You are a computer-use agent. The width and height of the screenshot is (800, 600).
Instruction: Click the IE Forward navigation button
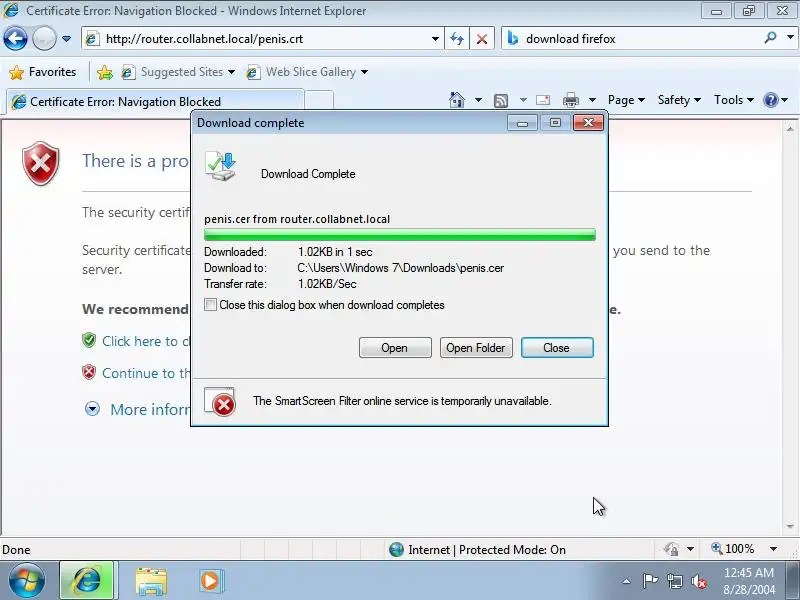click(x=44, y=39)
